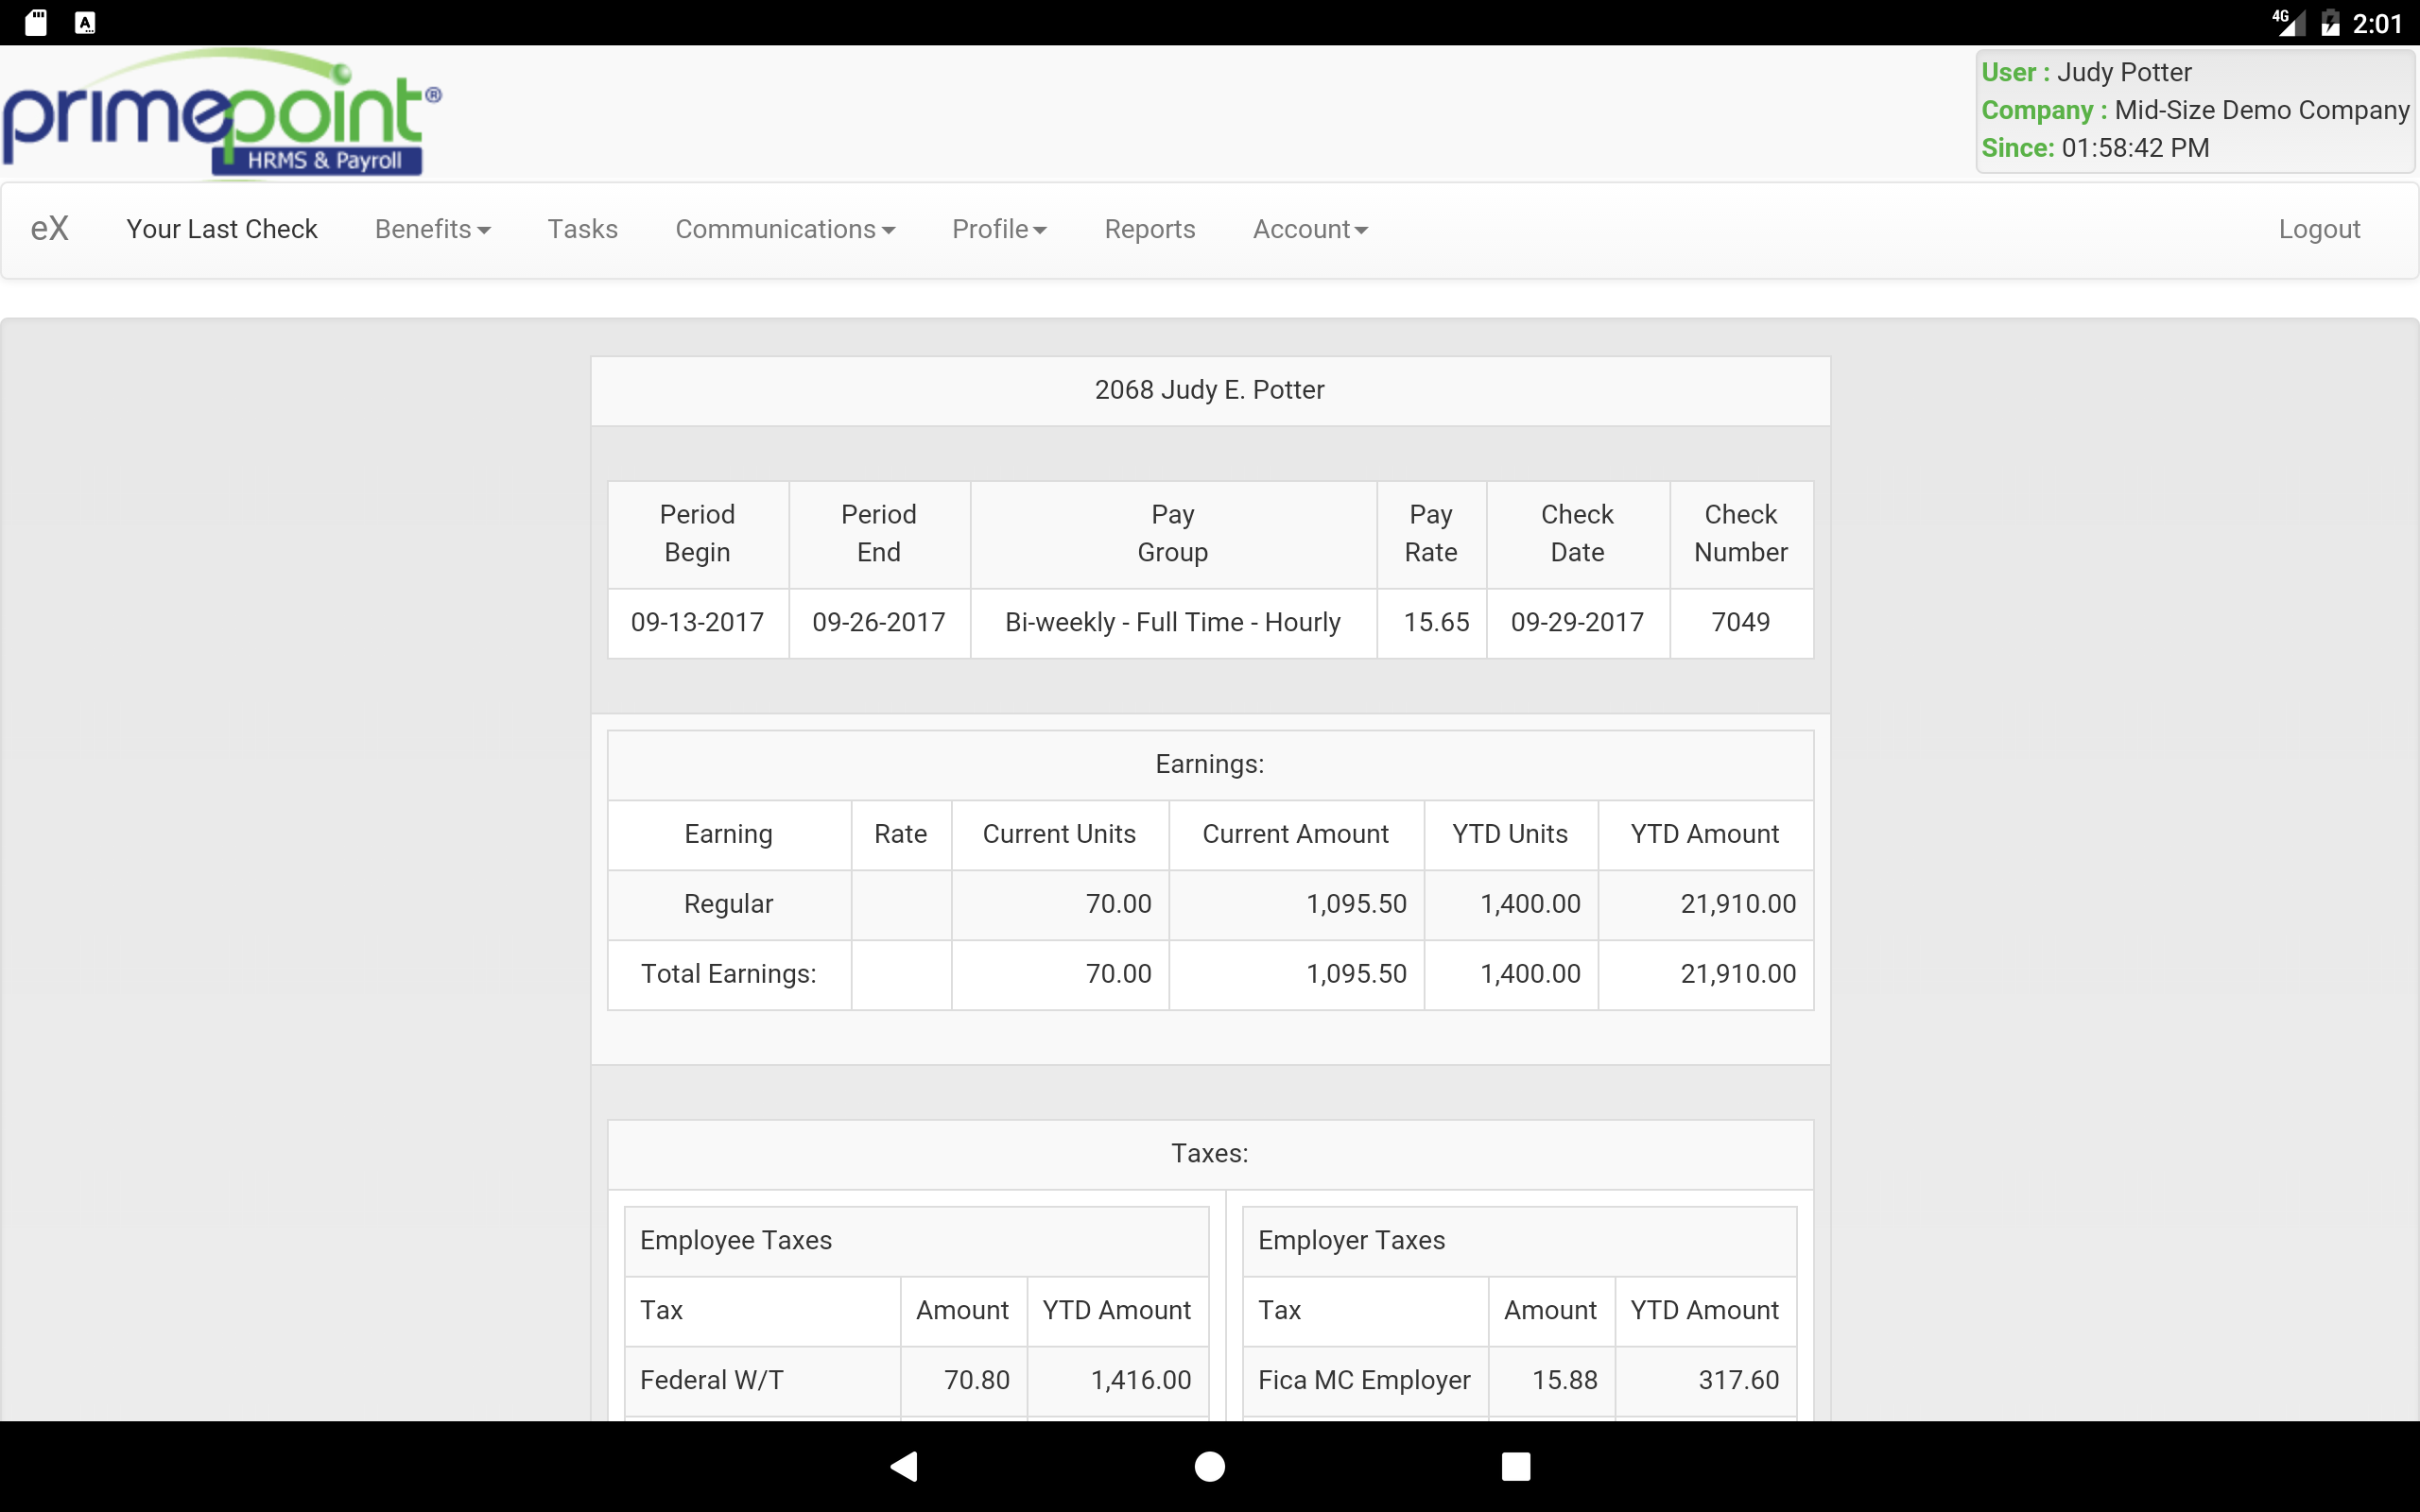This screenshot has height=1512, width=2420.
Task: Tap the 2:01 clock in status bar
Action: 2377,23
